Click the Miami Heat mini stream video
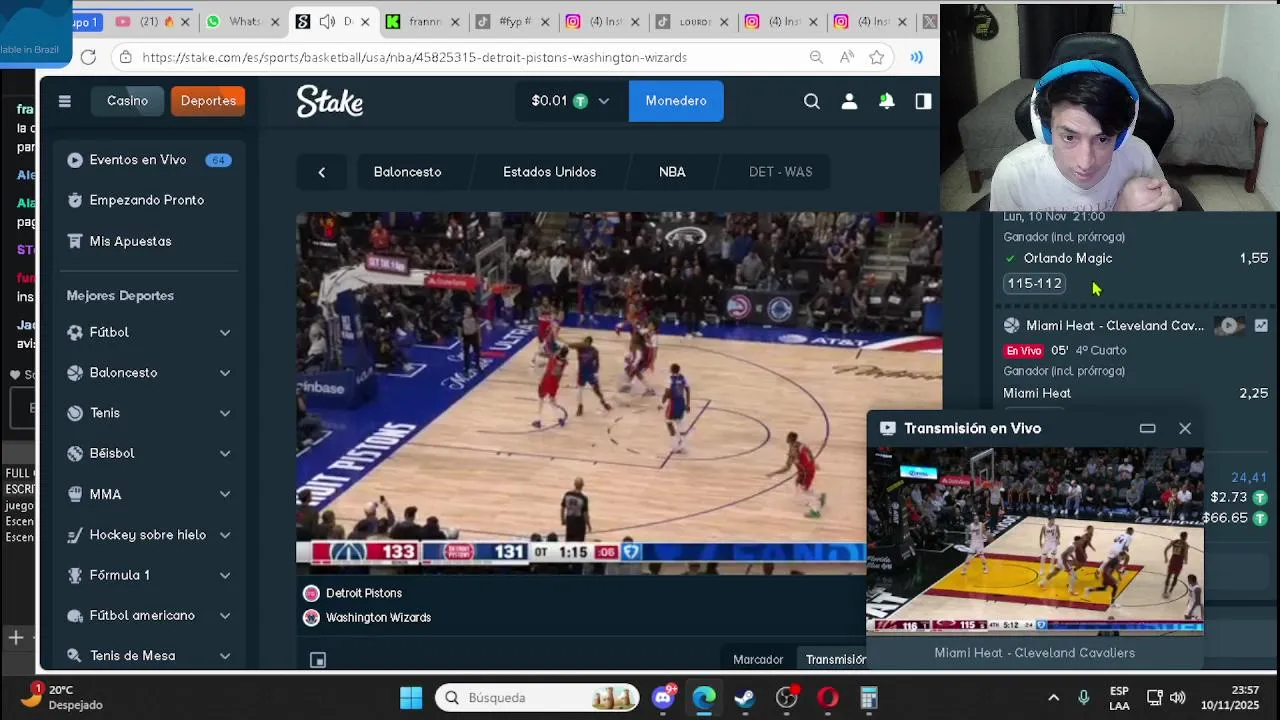 (x=1035, y=540)
